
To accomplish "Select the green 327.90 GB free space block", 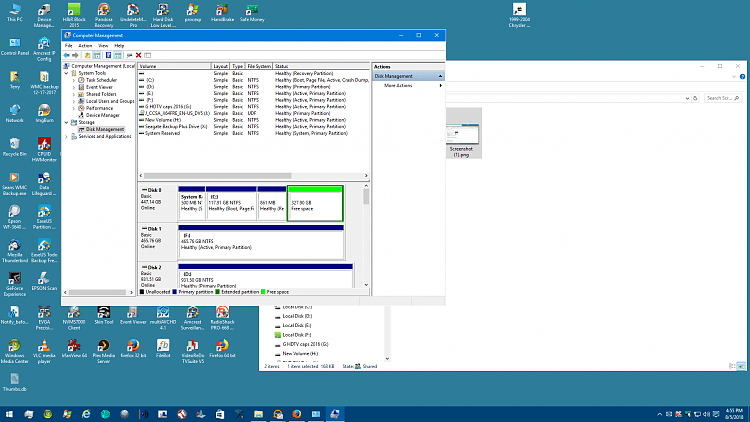I will click(x=314, y=203).
